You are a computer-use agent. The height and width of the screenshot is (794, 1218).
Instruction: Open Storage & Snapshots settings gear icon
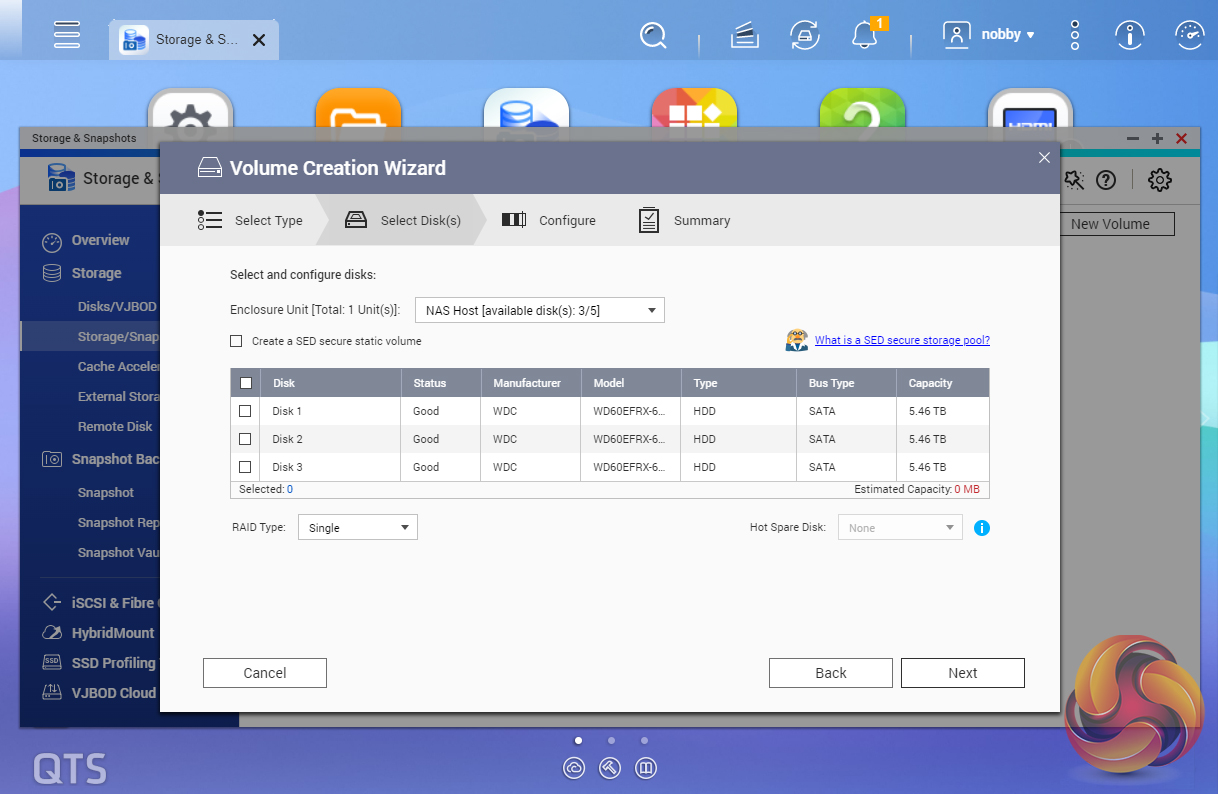pos(1159,180)
